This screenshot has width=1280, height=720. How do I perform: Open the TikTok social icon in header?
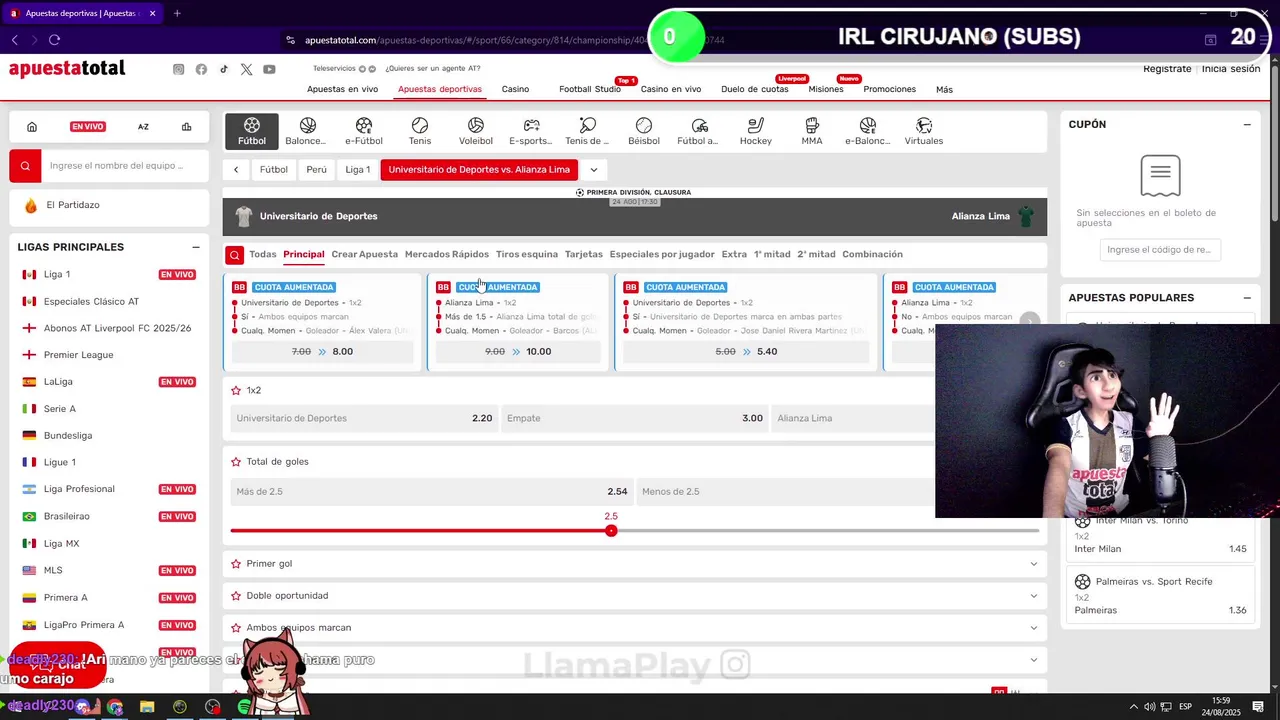click(x=223, y=69)
